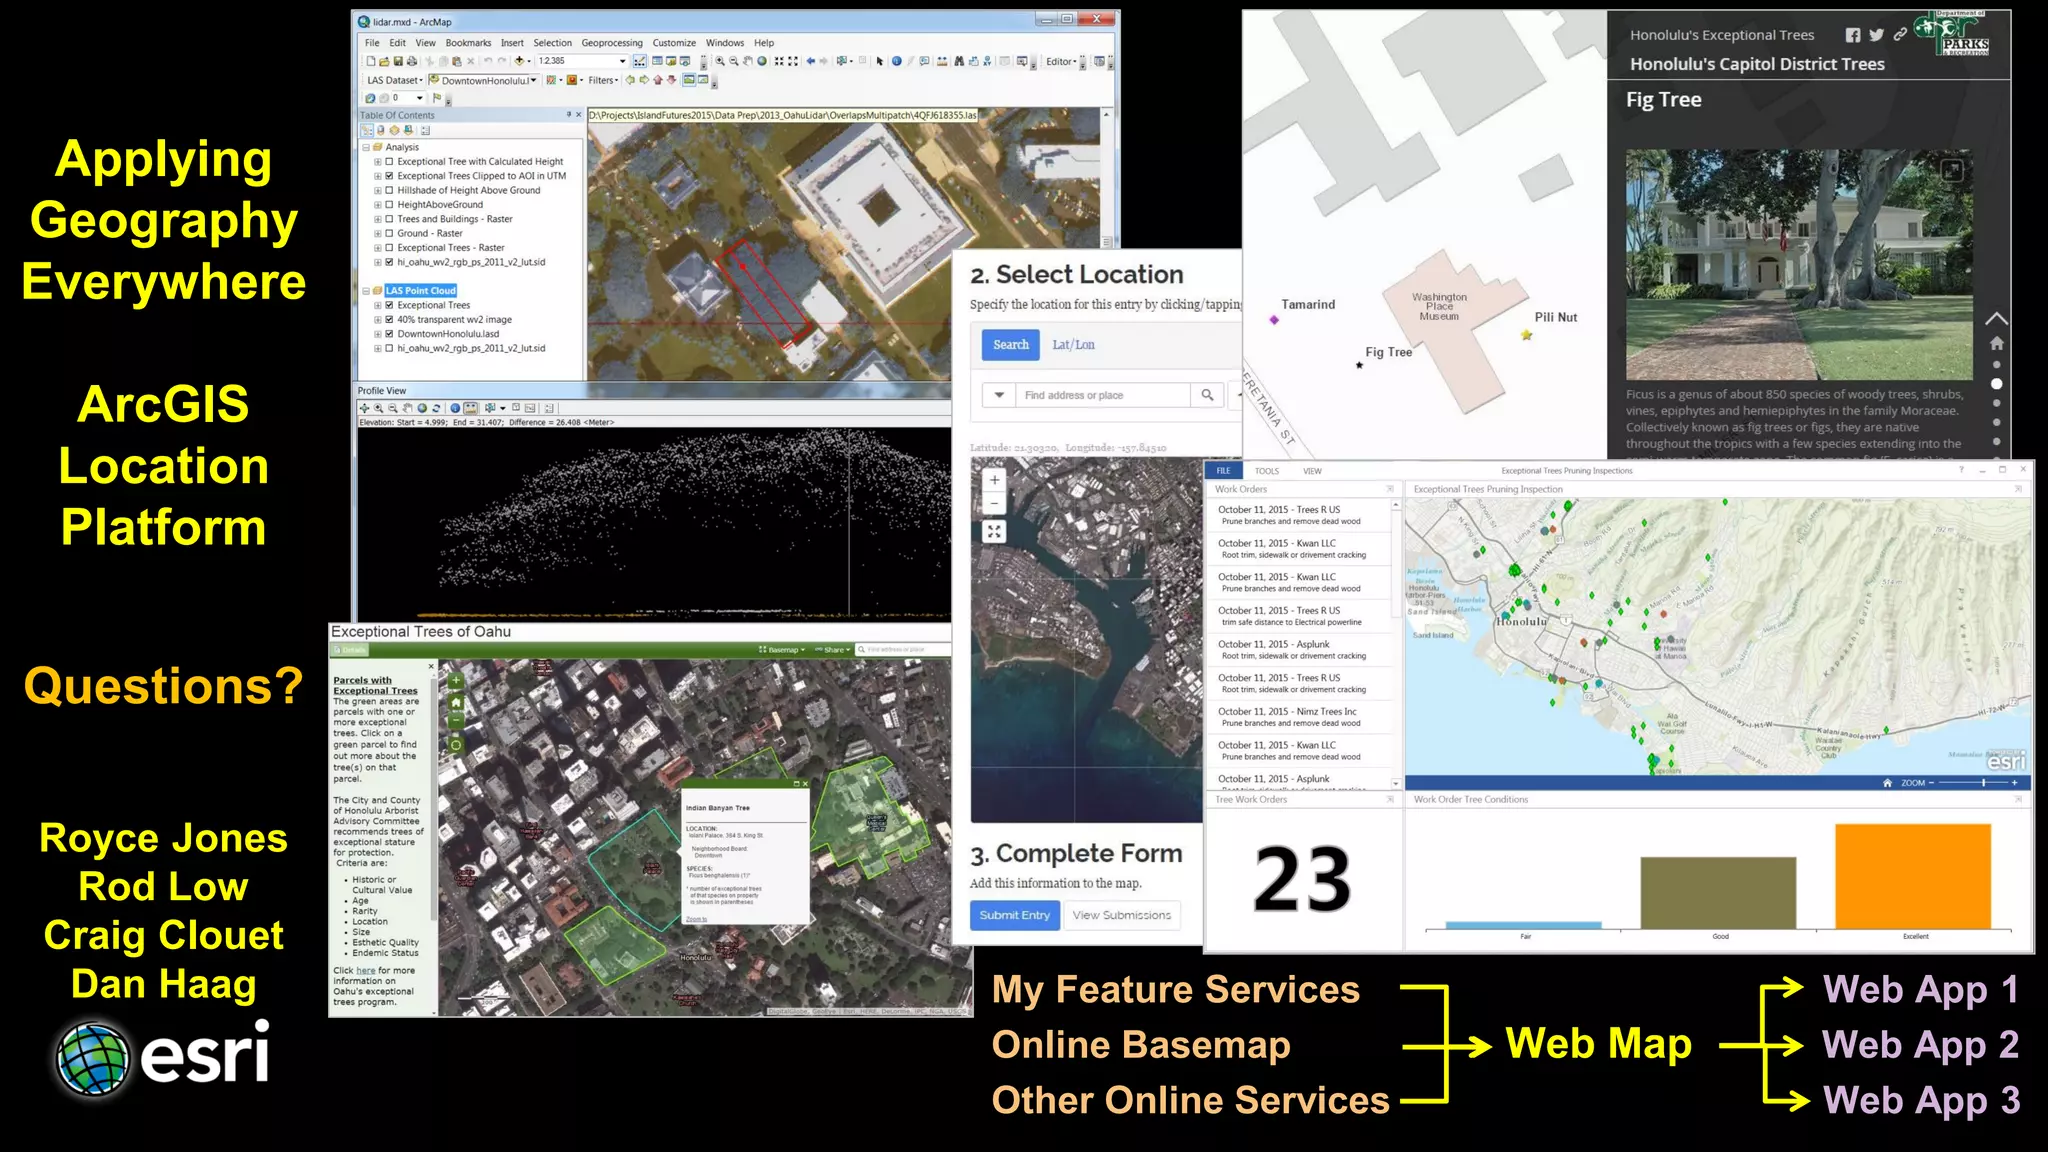2048x1152 pixels.
Task: Open the DowntownHonolulu layer dropdown
Action: (533, 80)
